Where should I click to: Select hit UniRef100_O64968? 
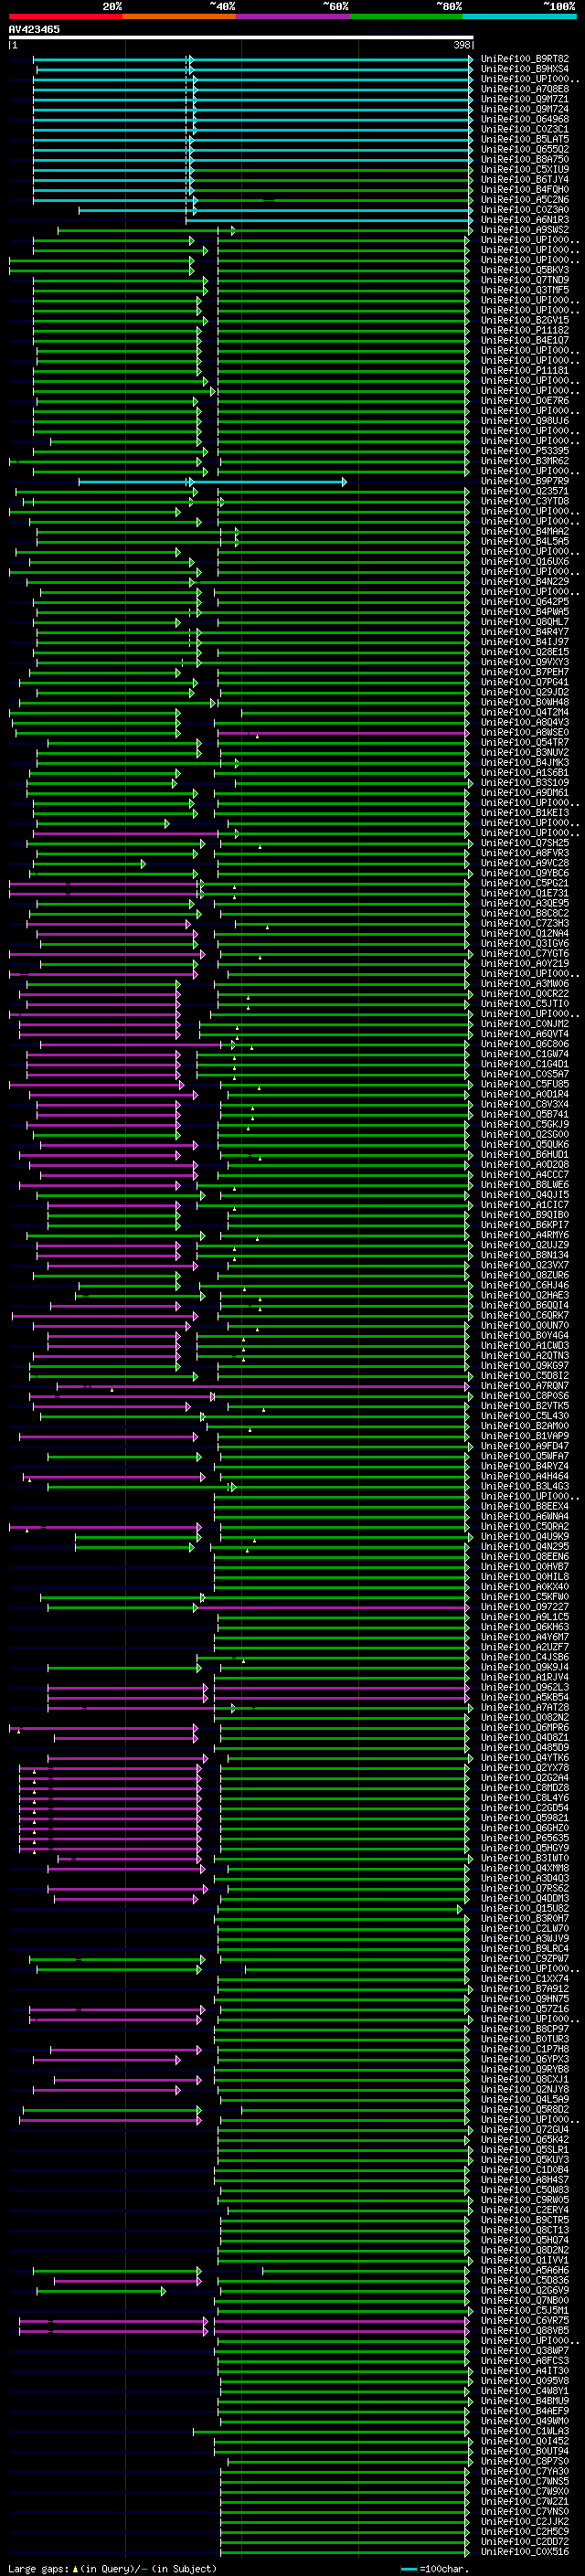click(x=525, y=119)
